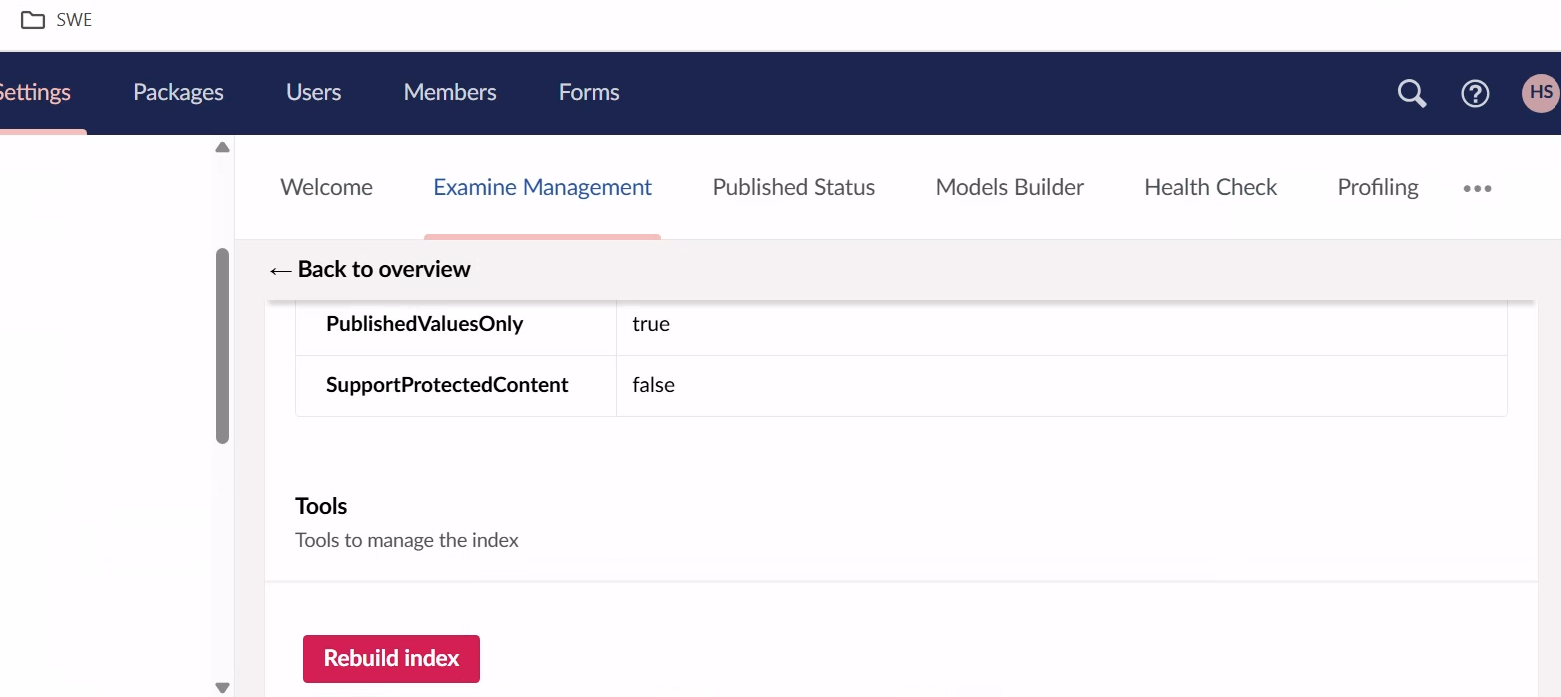Select the SupportProtectedContent label
The height and width of the screenshot is (697, 1561).
tap(447, 385)
